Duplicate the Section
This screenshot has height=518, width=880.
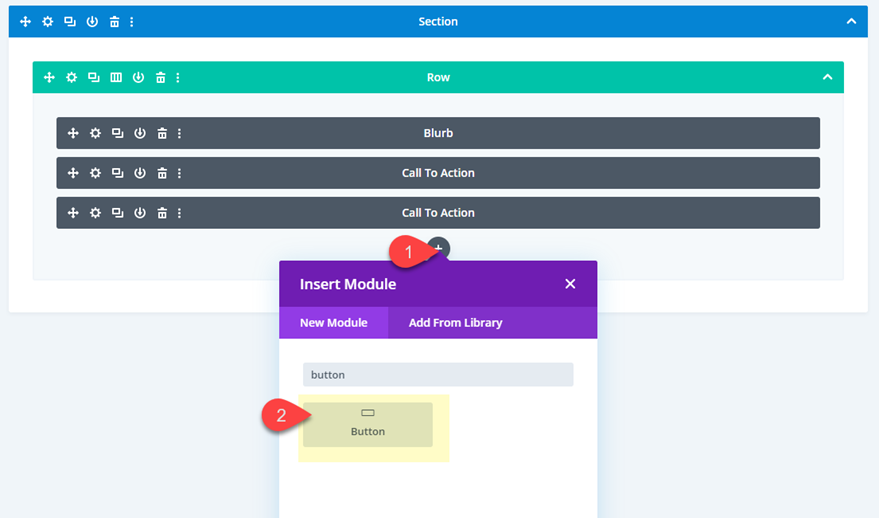click(x=70, y=21)
